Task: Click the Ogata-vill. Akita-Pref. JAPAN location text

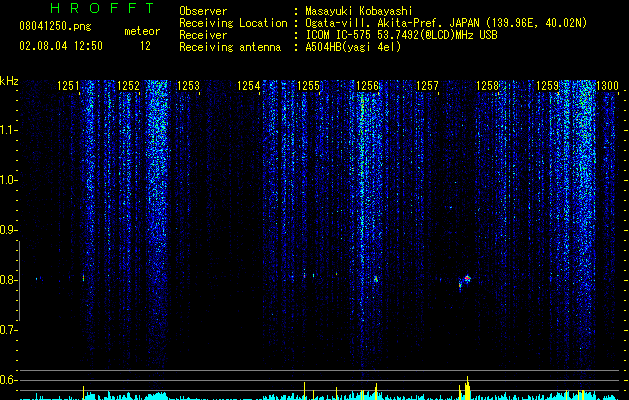Action: (x=446, y=23)
